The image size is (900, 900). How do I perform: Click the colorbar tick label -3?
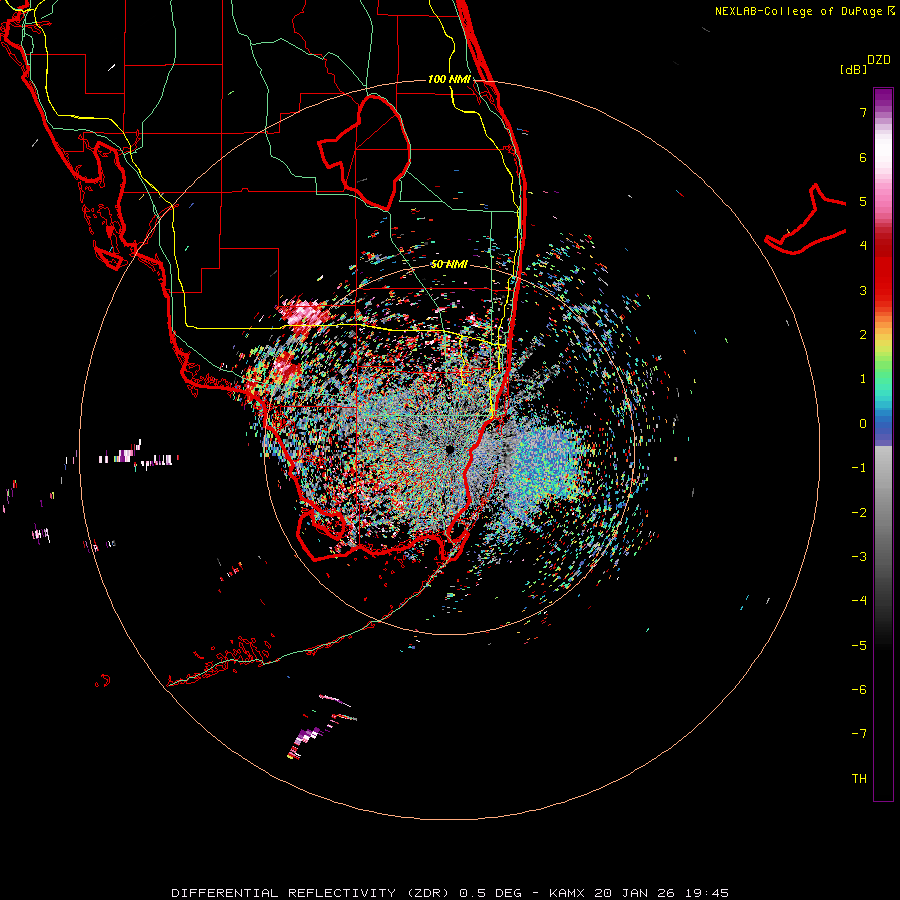tap(859, 557)
